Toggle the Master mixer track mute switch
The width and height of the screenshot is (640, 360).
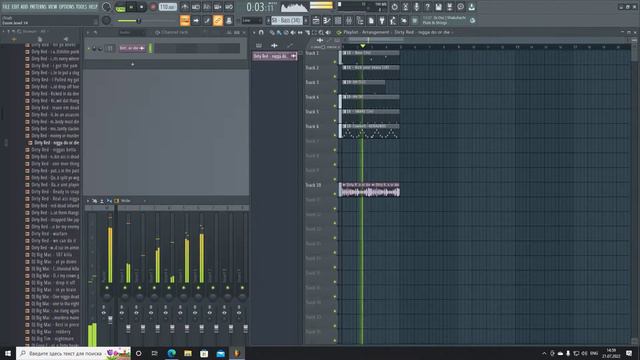click(107, 288)
